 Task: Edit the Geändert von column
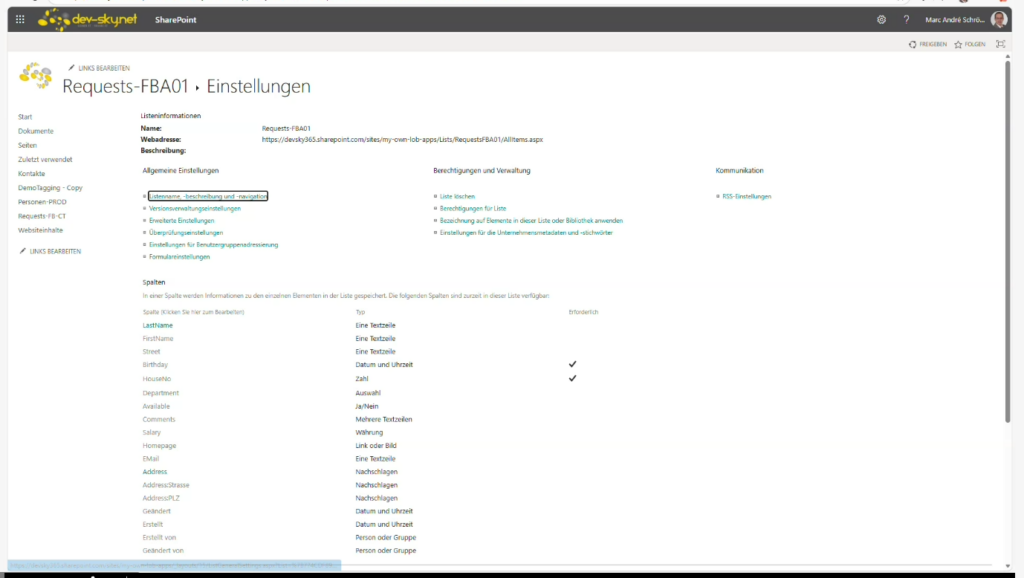[x=163, y=551]
